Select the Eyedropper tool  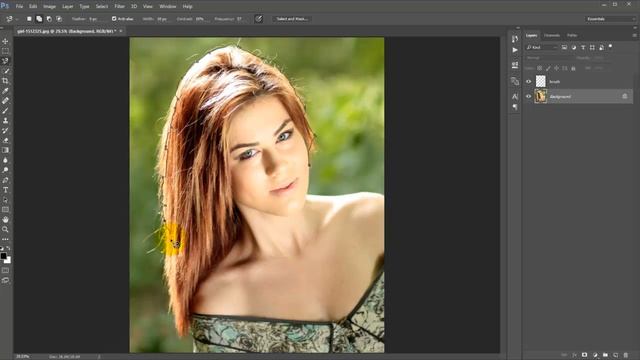point(5,91)
